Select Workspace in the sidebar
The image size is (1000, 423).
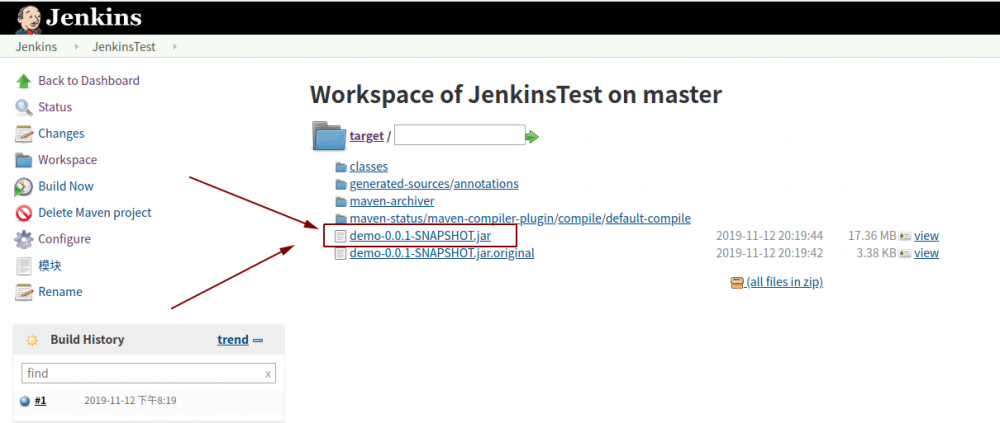pos(68,160)
